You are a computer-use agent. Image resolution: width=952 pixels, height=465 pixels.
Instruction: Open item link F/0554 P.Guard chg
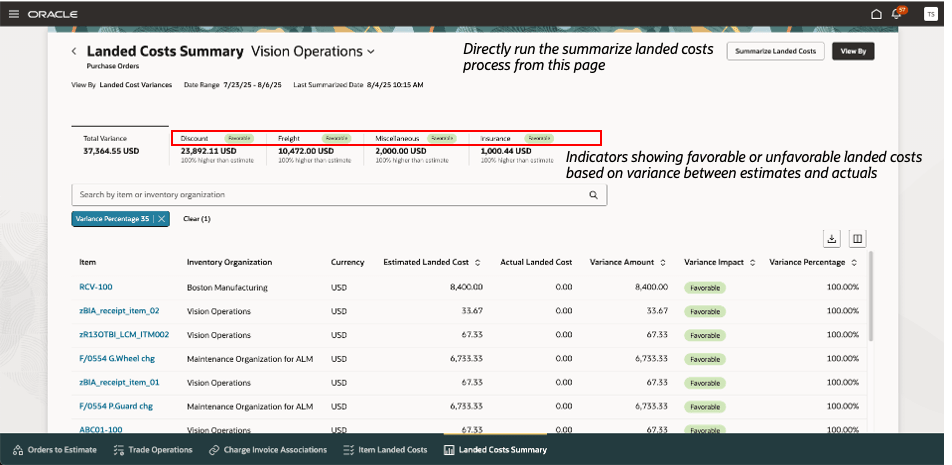click(x=116, y=406)
